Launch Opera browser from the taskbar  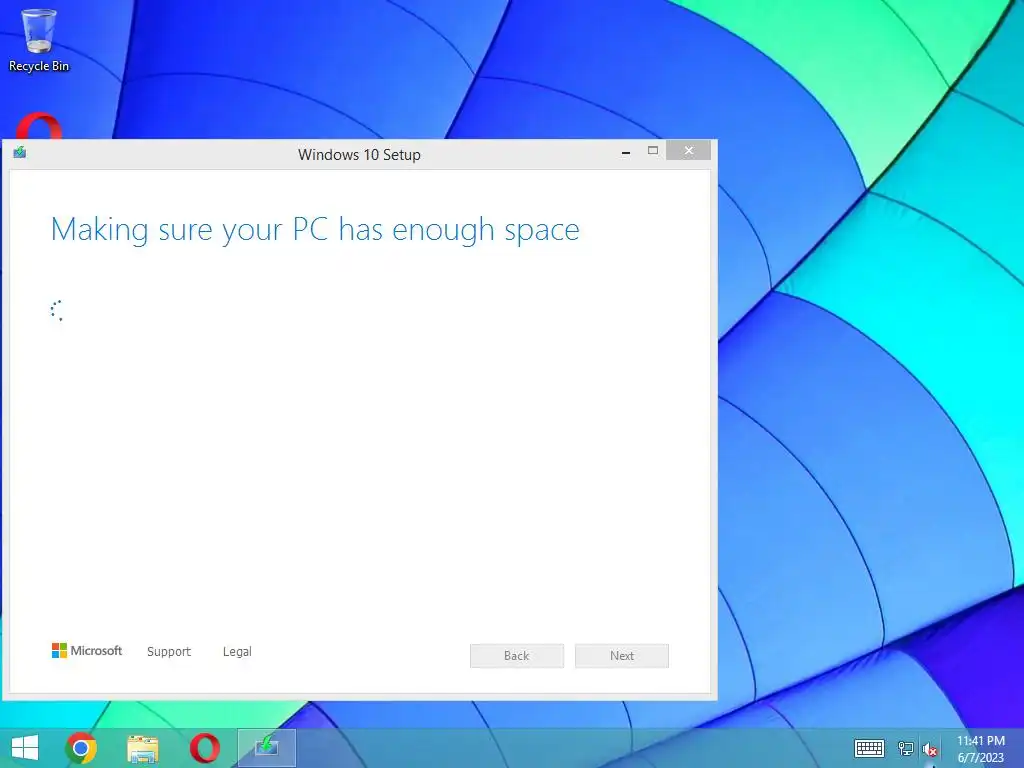[x=204, y=748]
